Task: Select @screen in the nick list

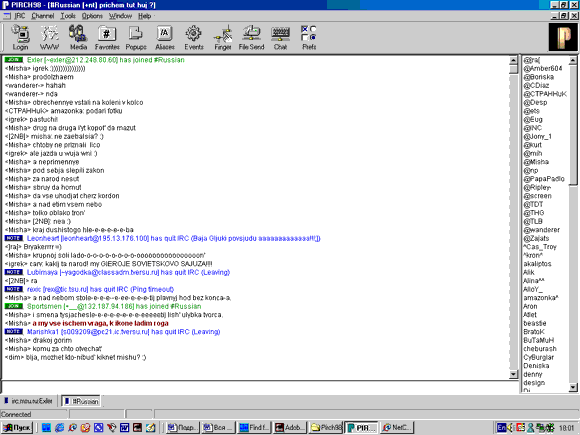Action: pyautogui.click(x=538, y=196)
